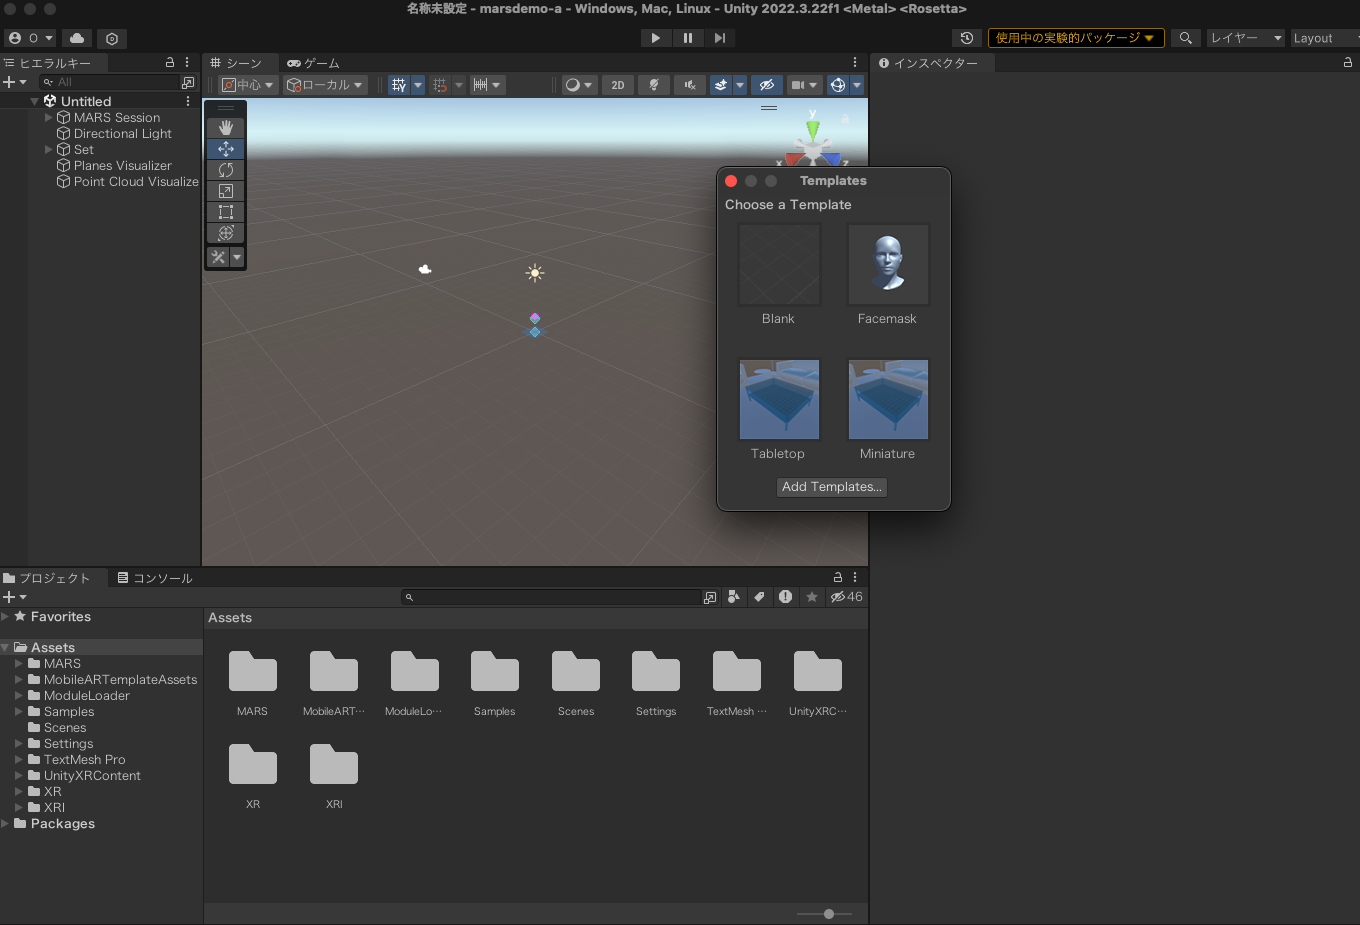Click the search by log type icon in Project
1360x925 pixels.
click(786, 597)
